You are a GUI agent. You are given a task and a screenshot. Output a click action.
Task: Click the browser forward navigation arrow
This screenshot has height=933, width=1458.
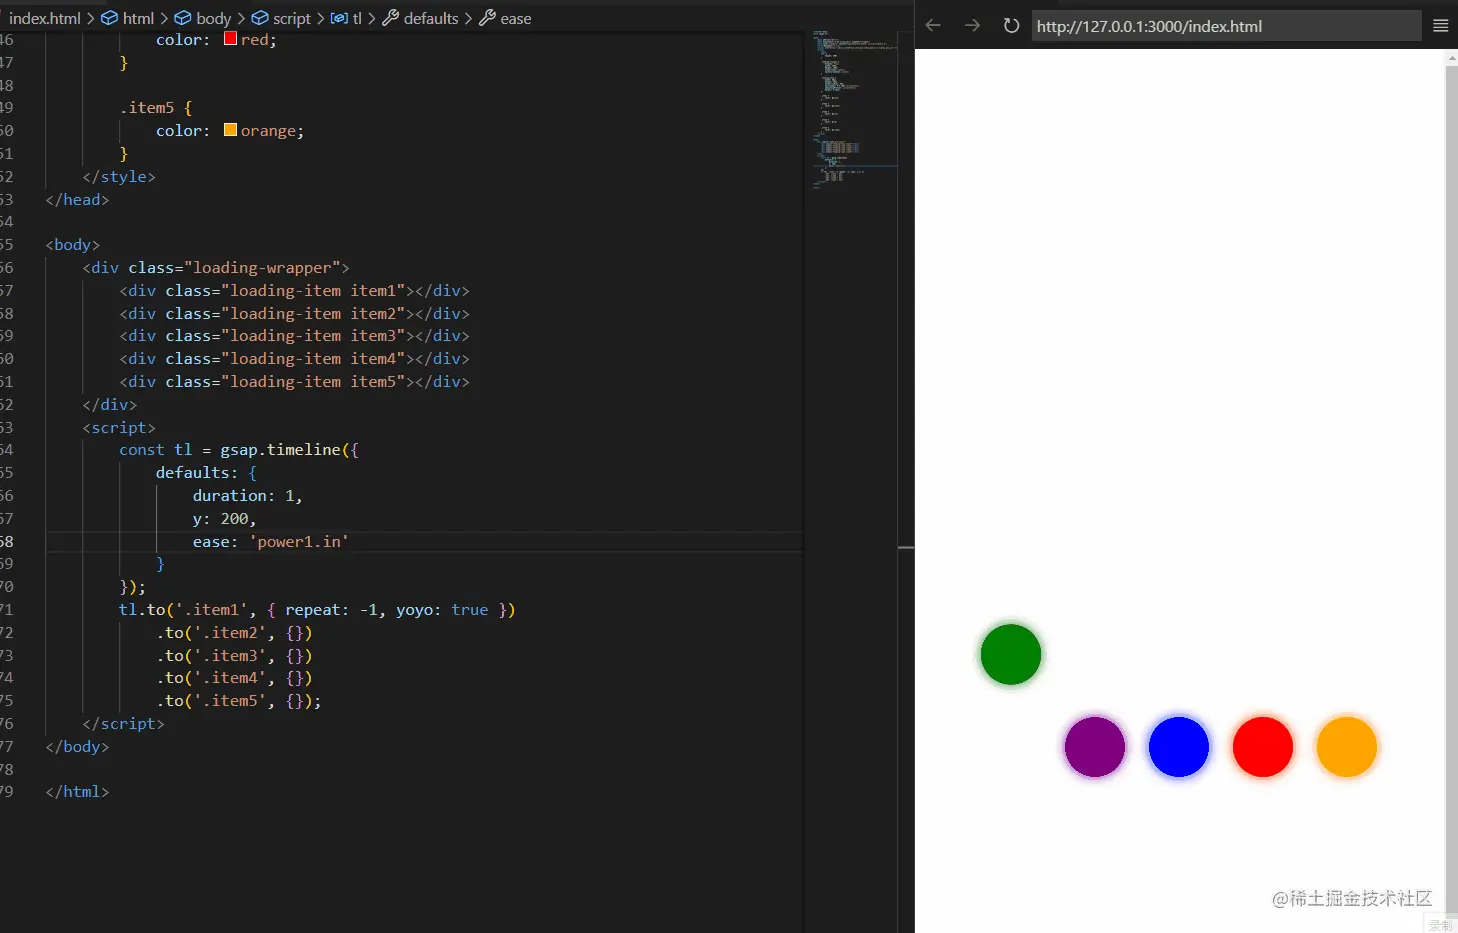pos(971,25)
